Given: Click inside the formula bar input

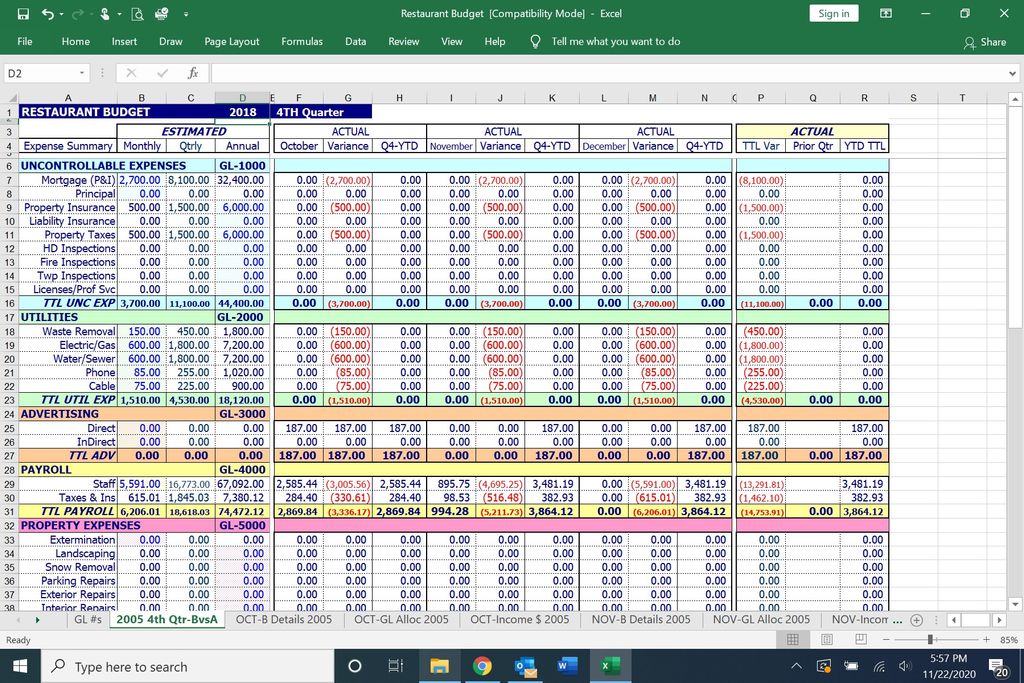Looking at the screenshot, I should click(607, 73).
